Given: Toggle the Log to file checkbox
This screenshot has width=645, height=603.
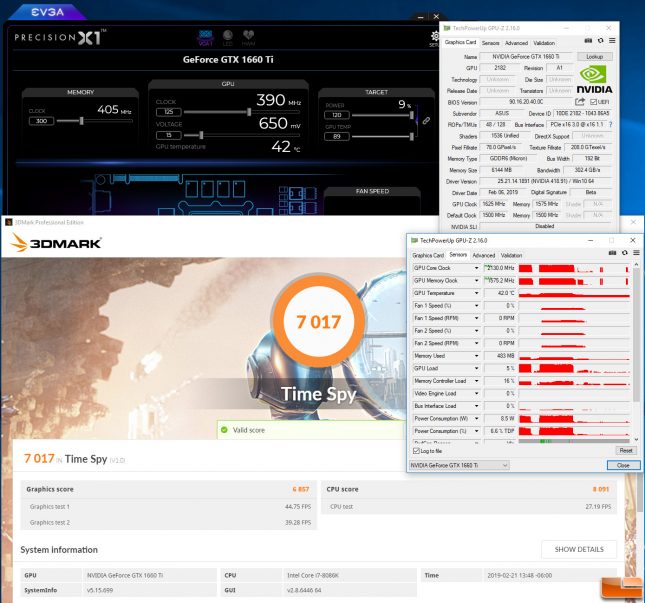Looking at the screenshot, I should [x=416, y=451].
